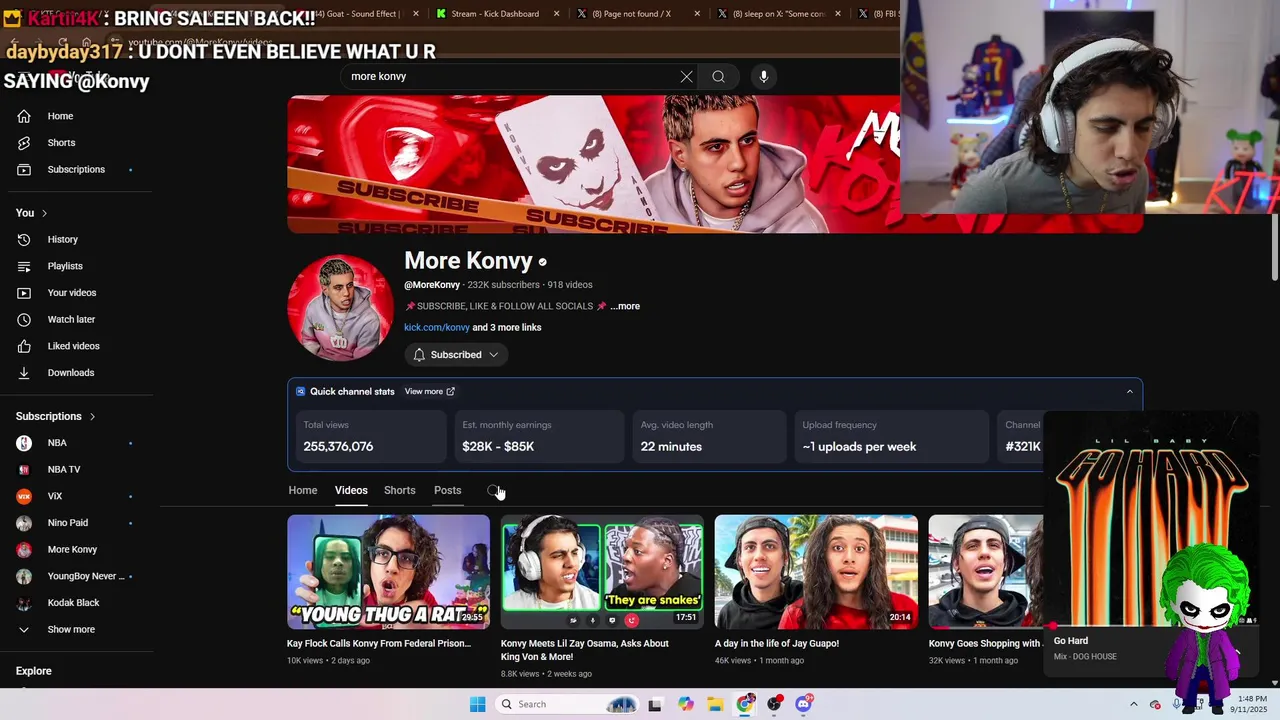This screenshot has height=720, width=1280.
Task: Select the Videos tab
Action: coord(351,490)
